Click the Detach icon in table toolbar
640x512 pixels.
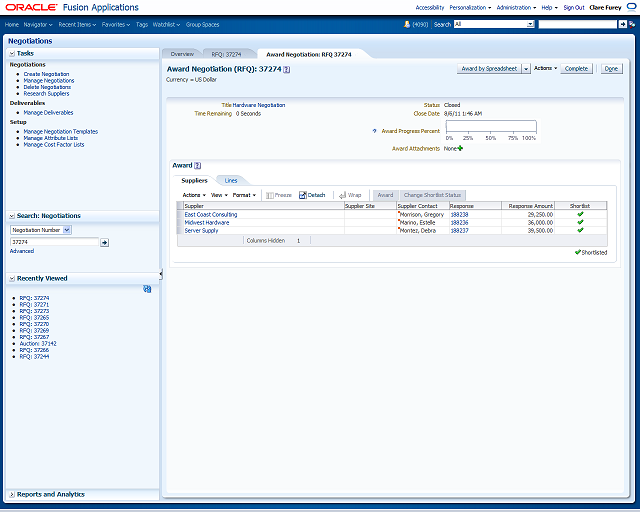[x=302, y=195]
